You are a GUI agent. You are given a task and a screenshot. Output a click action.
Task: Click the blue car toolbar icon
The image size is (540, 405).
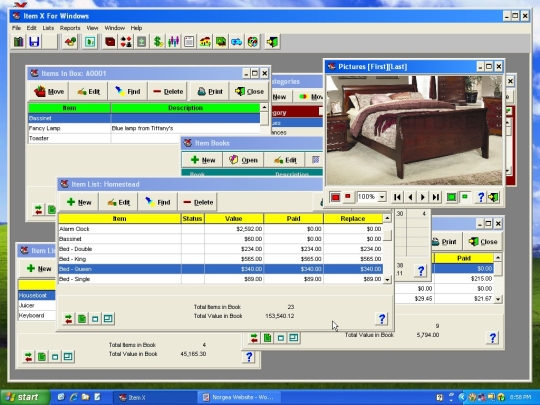pyautogui.click(x=237, y=42)
